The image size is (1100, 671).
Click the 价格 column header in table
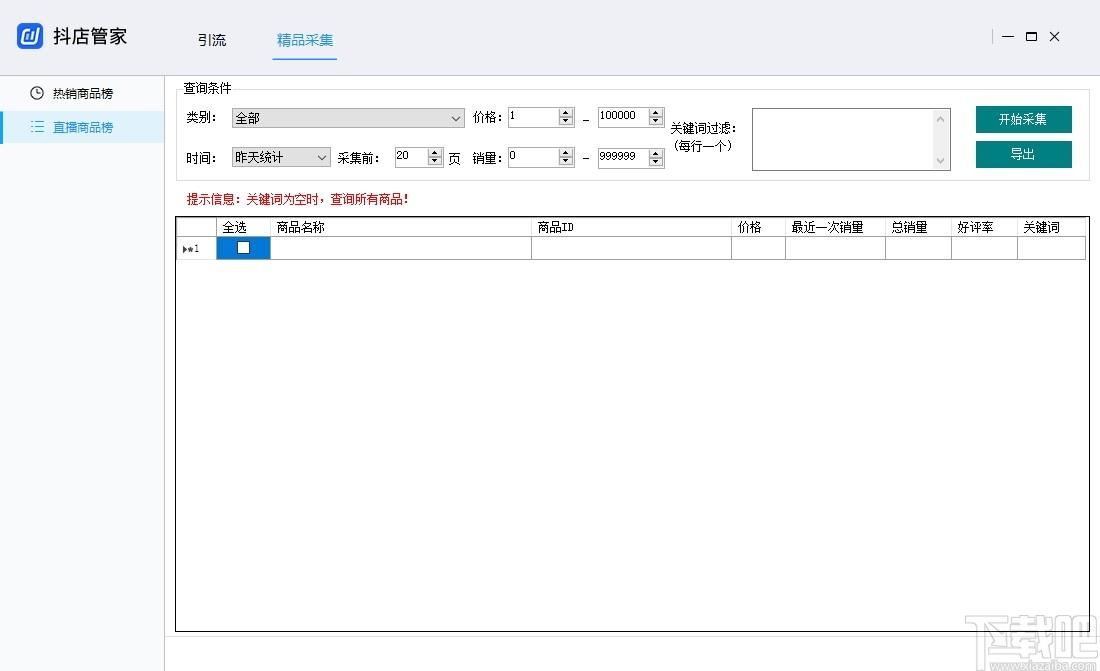point(758,227)
